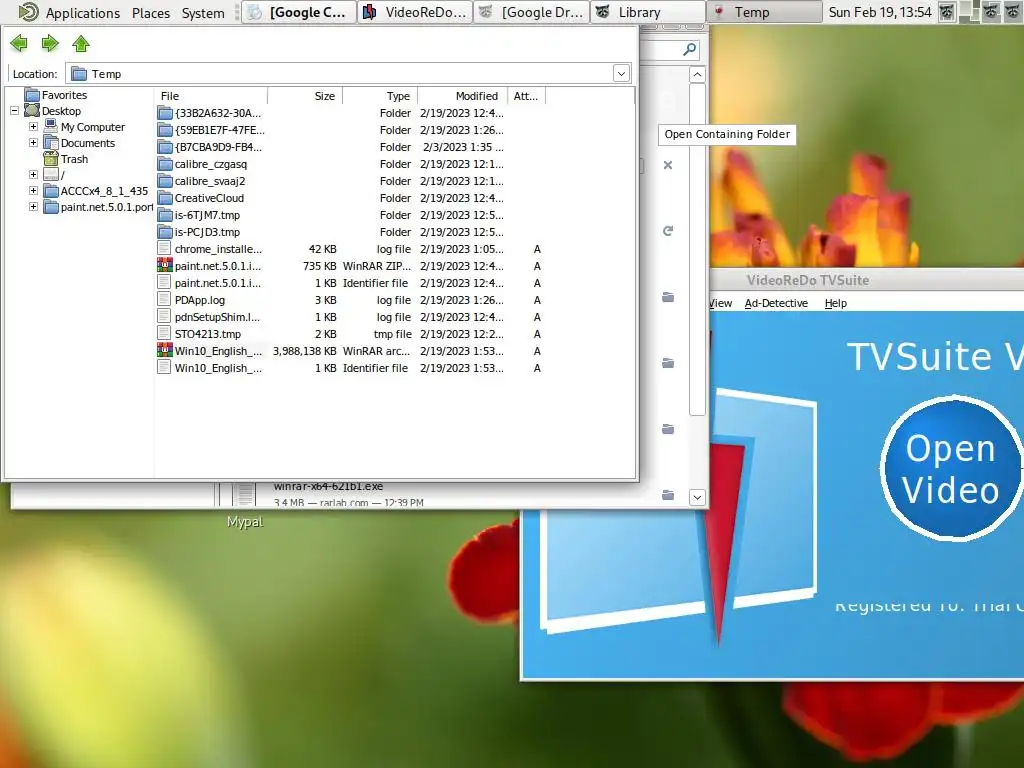Click folder icon below the retry icon
The height and width of the screenshot is (768, 1024).
(x=667, y=297)
